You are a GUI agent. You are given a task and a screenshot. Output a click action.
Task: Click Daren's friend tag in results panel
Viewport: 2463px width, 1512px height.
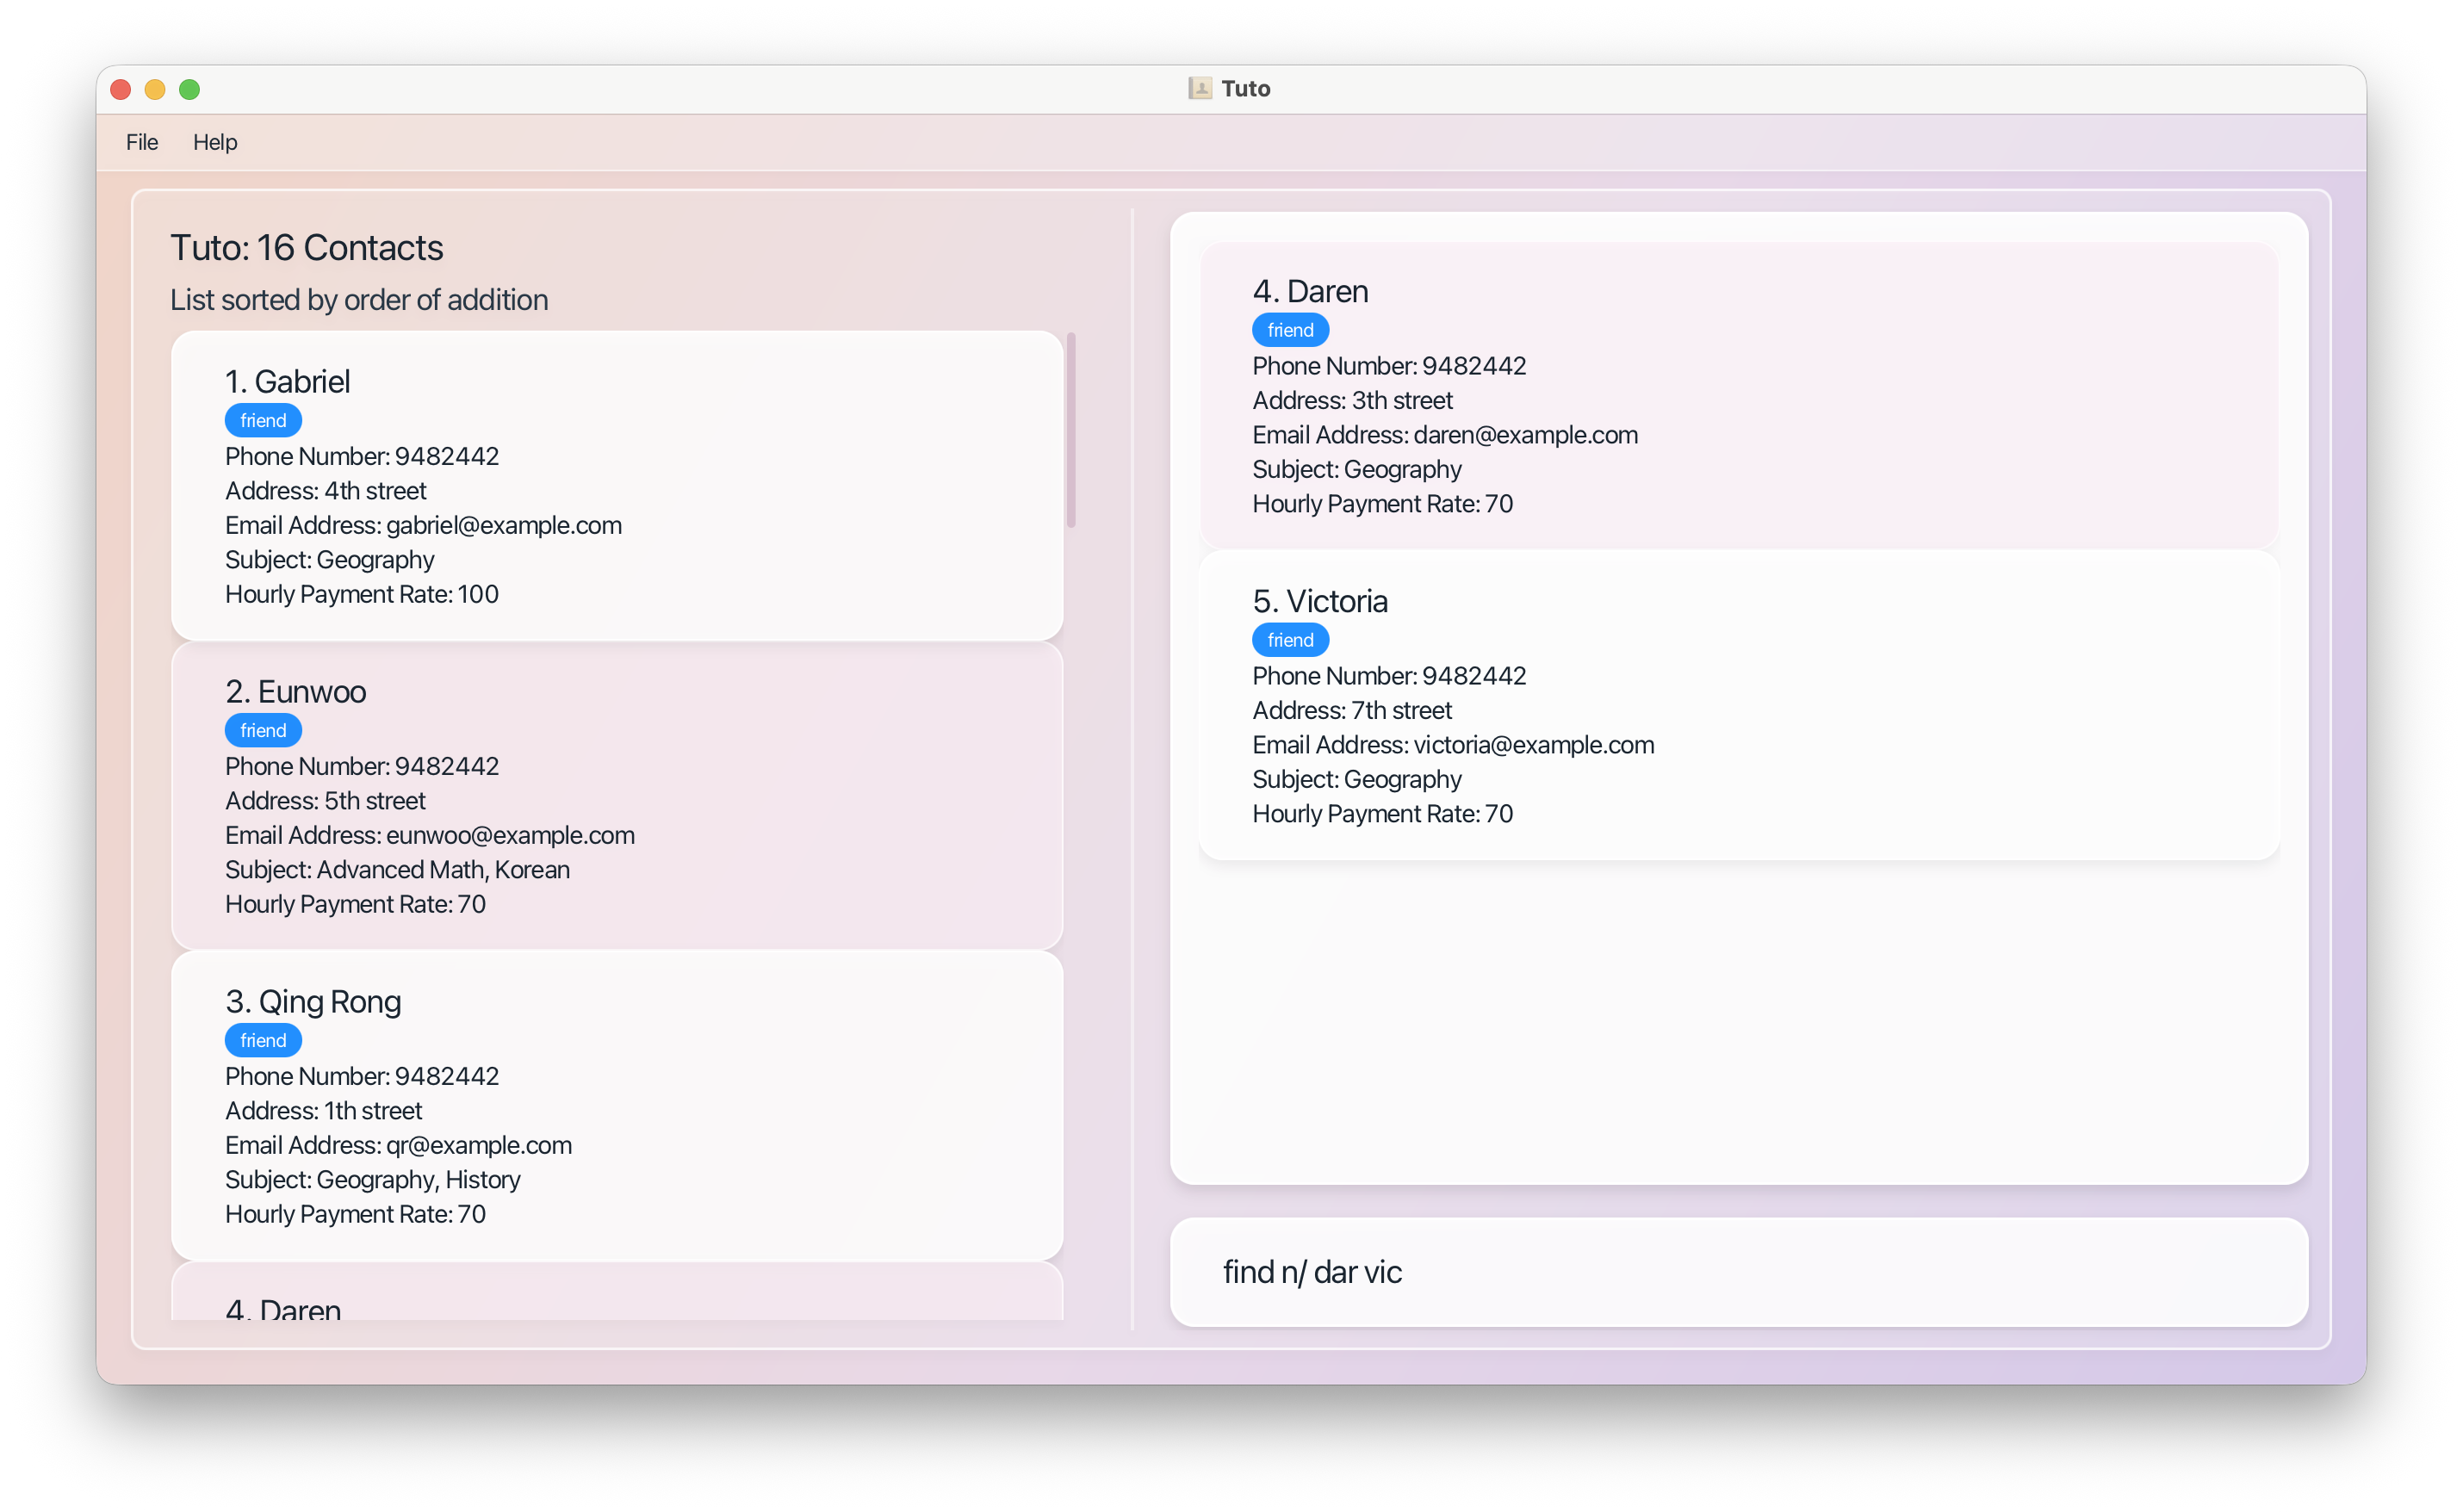click(1290, 330)
